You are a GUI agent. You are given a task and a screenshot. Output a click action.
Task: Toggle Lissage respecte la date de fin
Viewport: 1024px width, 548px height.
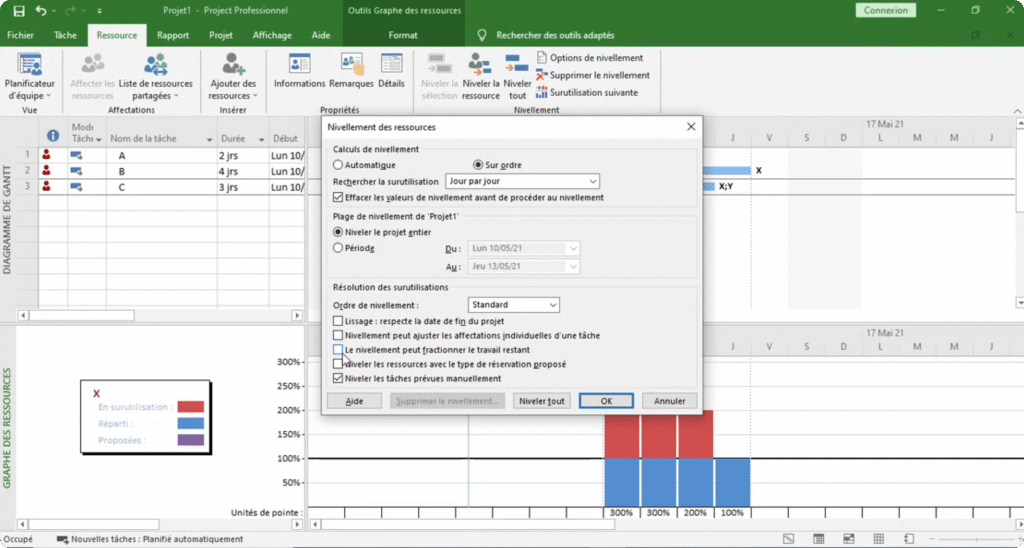coord(338,321)
